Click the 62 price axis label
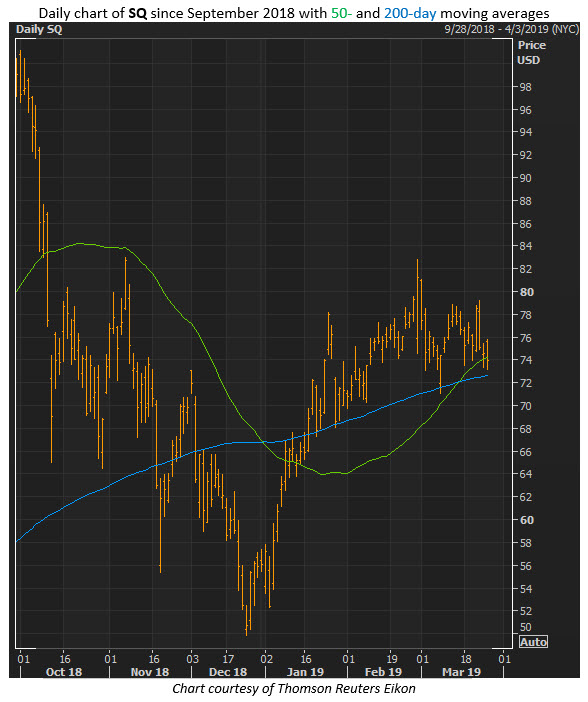 pyautogui.click(x=525, y=497)
